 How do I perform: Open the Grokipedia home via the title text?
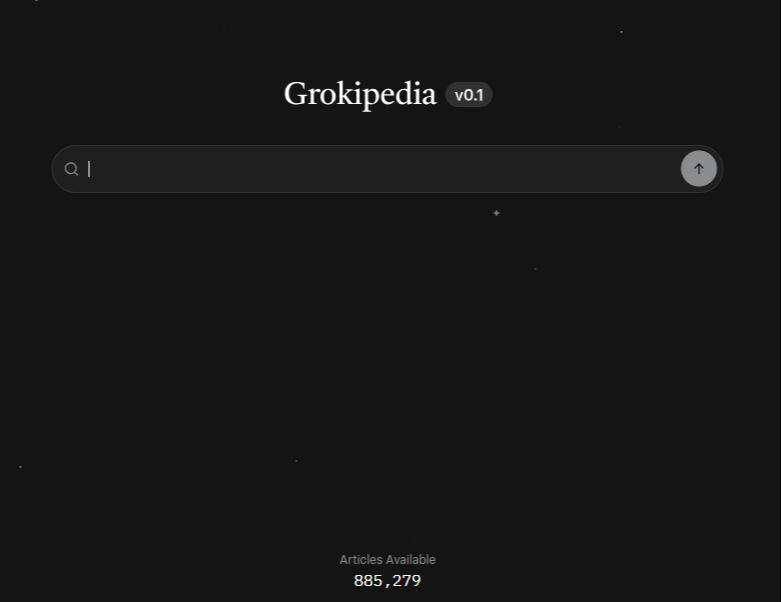pyautogui.click(x=360, y=94)
